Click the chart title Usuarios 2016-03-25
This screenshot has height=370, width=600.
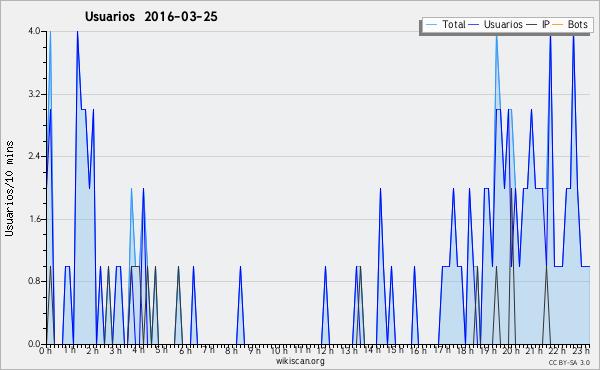(x=151, y=16)
